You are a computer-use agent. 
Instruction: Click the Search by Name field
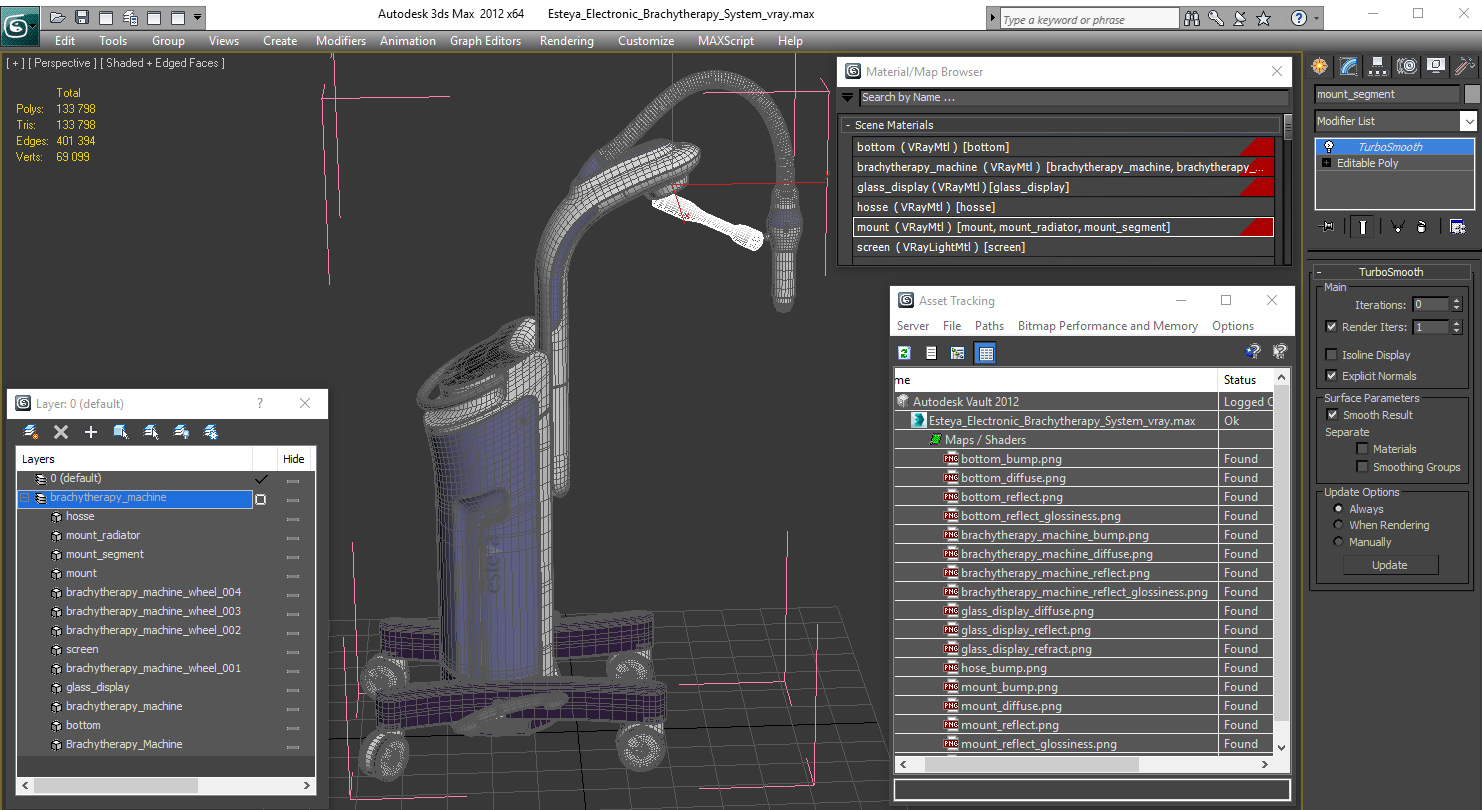click(x=1073, y=97)
